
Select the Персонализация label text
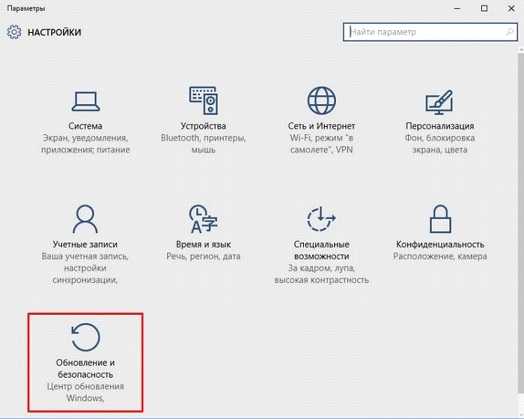tap(440, 126)
